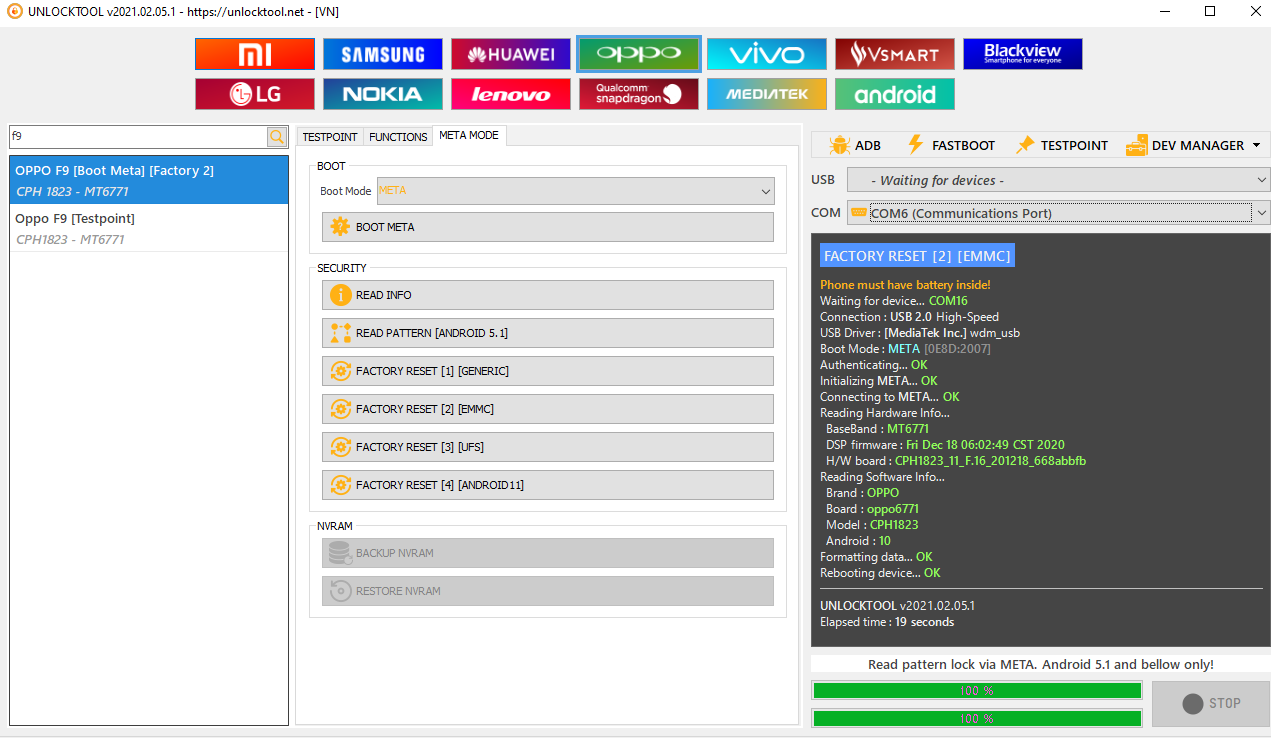Click the Formatting data OK line
The height and width of the screenshot is (738, 1271).
(876, 557)
